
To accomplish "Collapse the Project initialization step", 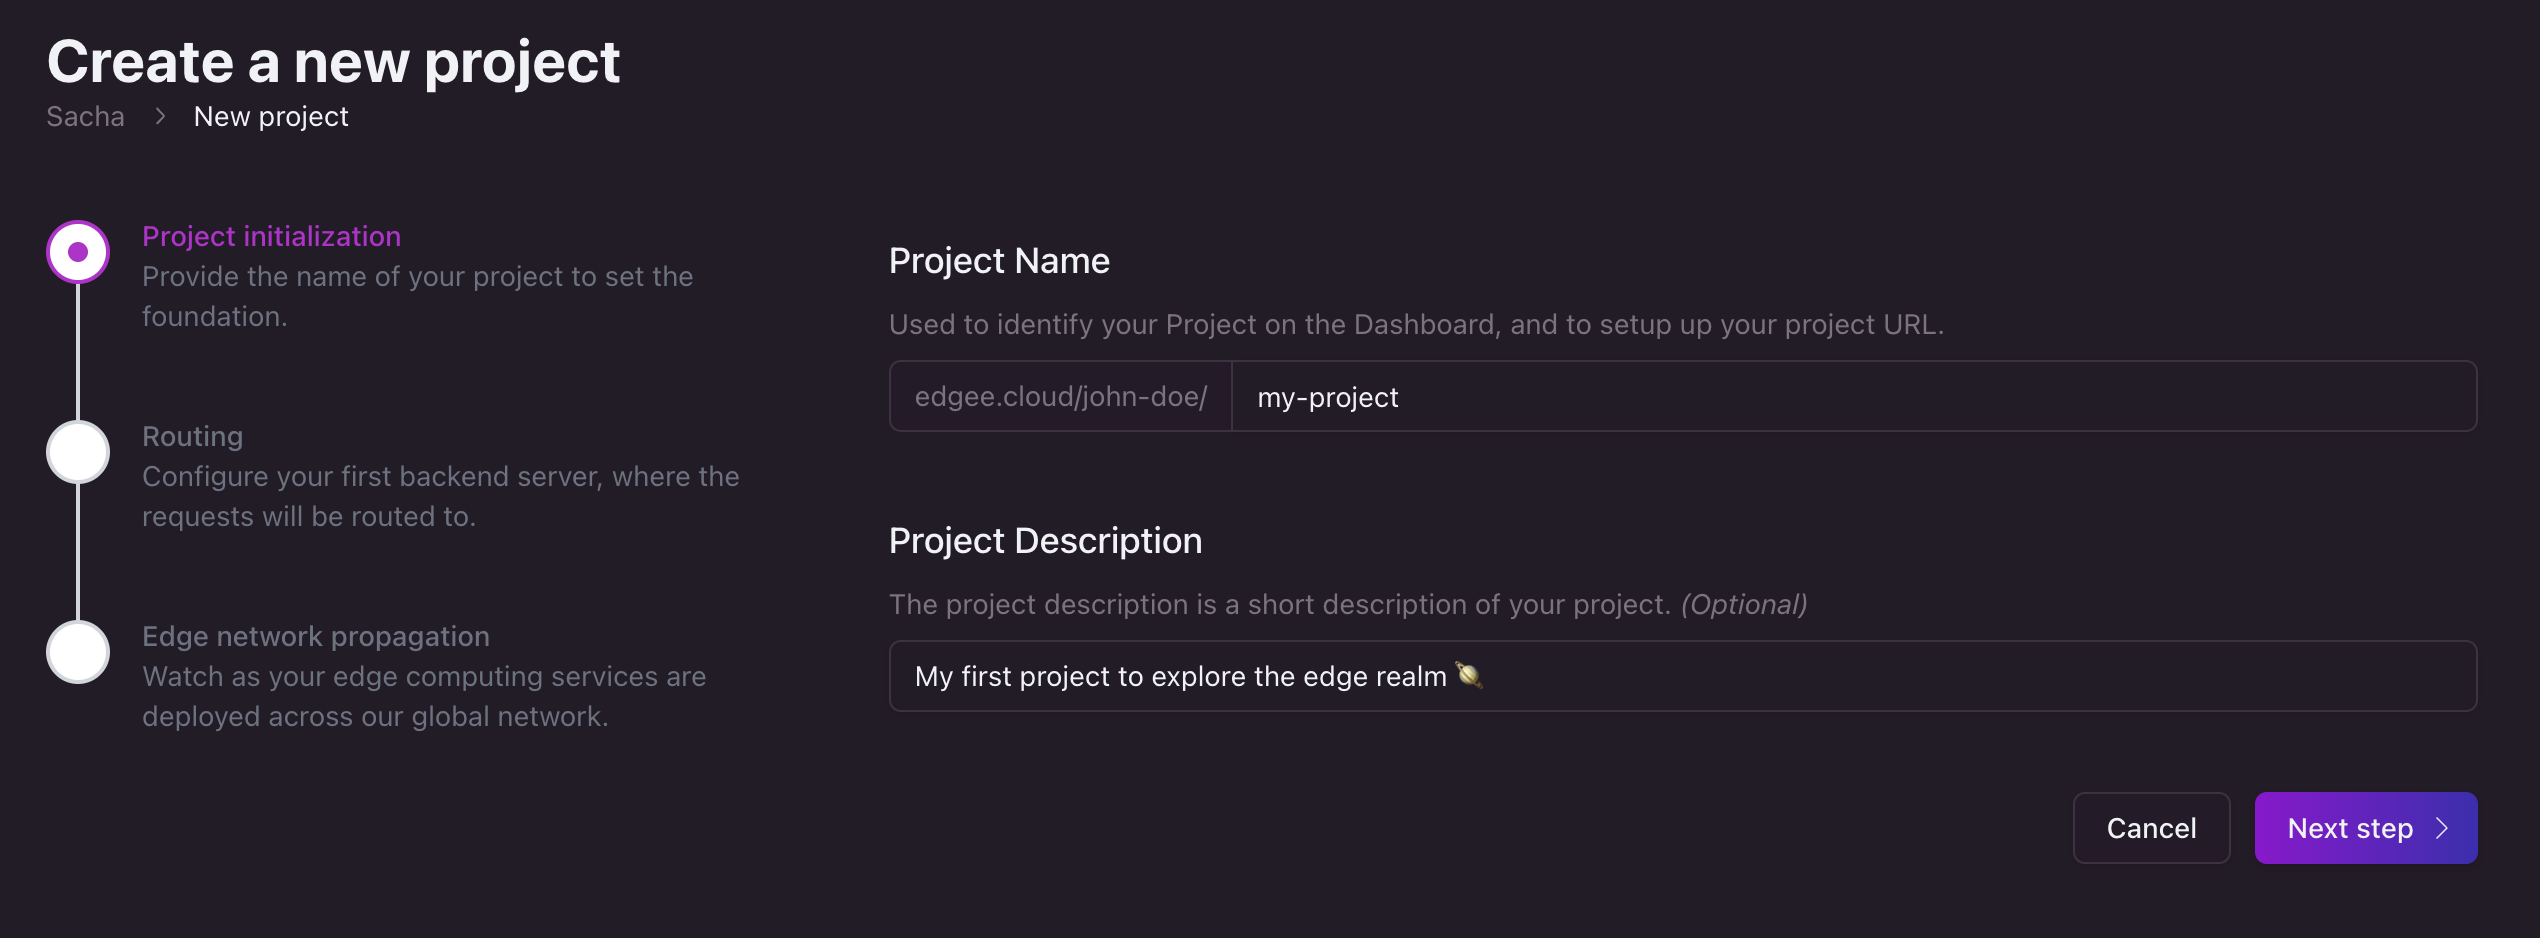I will [271, 236].
